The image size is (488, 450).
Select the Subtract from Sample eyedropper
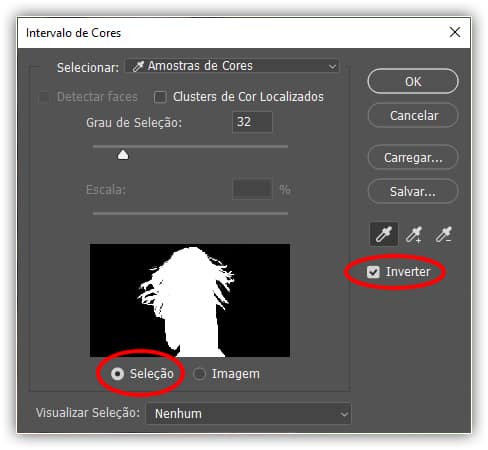click(x=444, y=234)
